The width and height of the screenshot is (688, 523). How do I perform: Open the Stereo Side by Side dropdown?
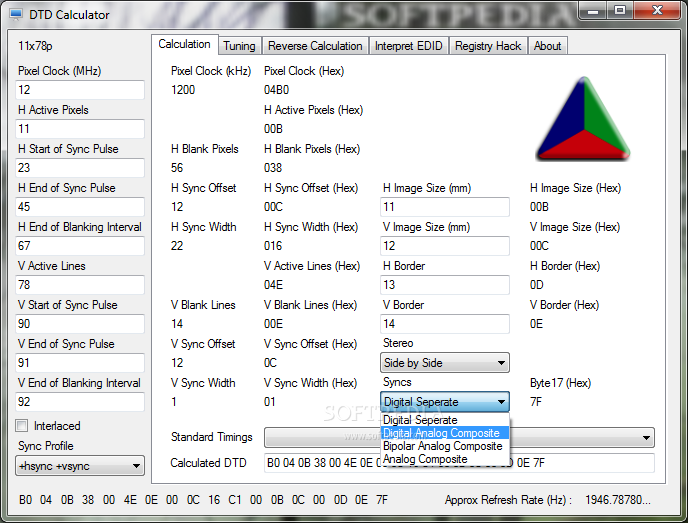click(x=445, y=363)
